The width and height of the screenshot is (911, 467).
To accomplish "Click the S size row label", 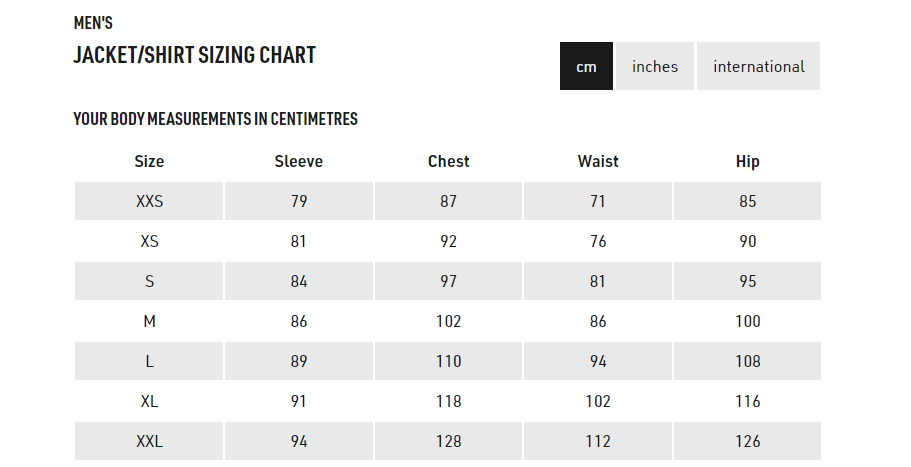I will coord(149,281).
